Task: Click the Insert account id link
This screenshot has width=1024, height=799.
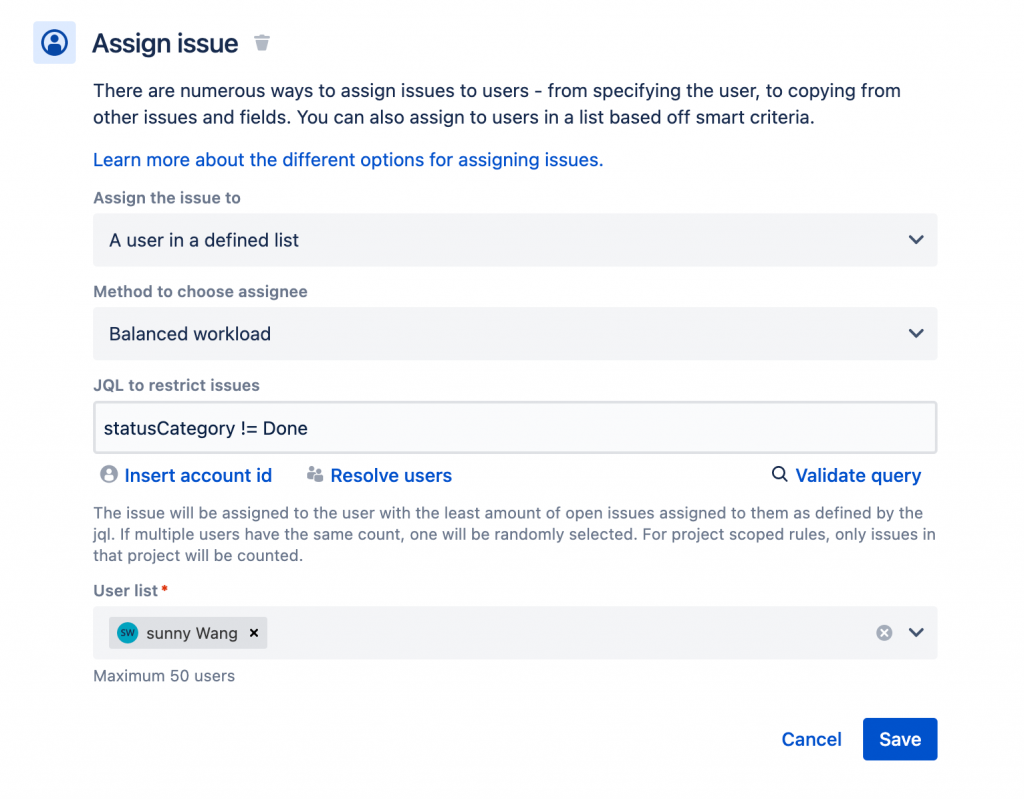Action: tap(198, 476)
